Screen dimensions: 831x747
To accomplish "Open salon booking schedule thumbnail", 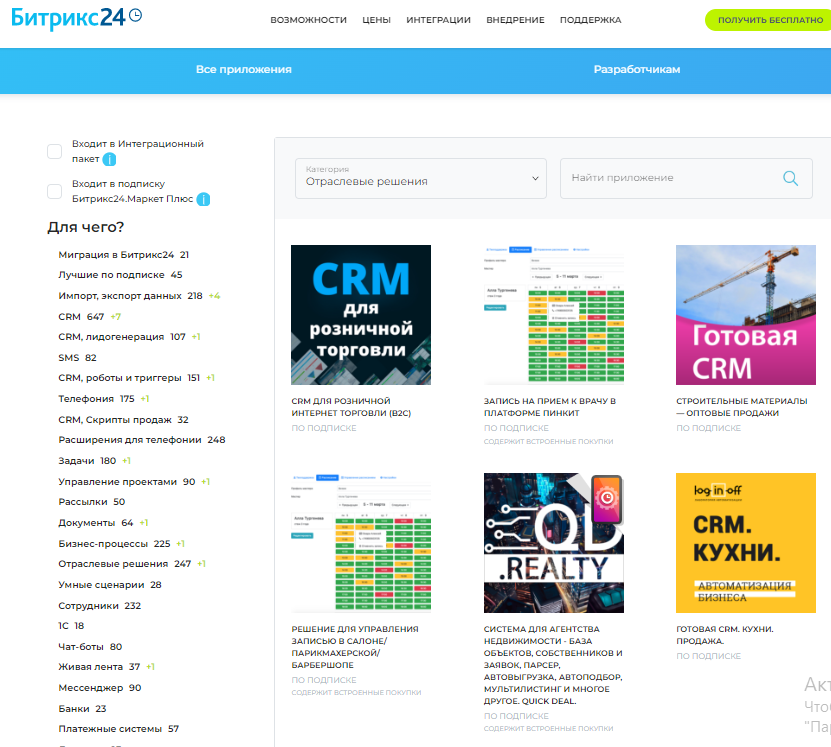I will pos(361,543).
